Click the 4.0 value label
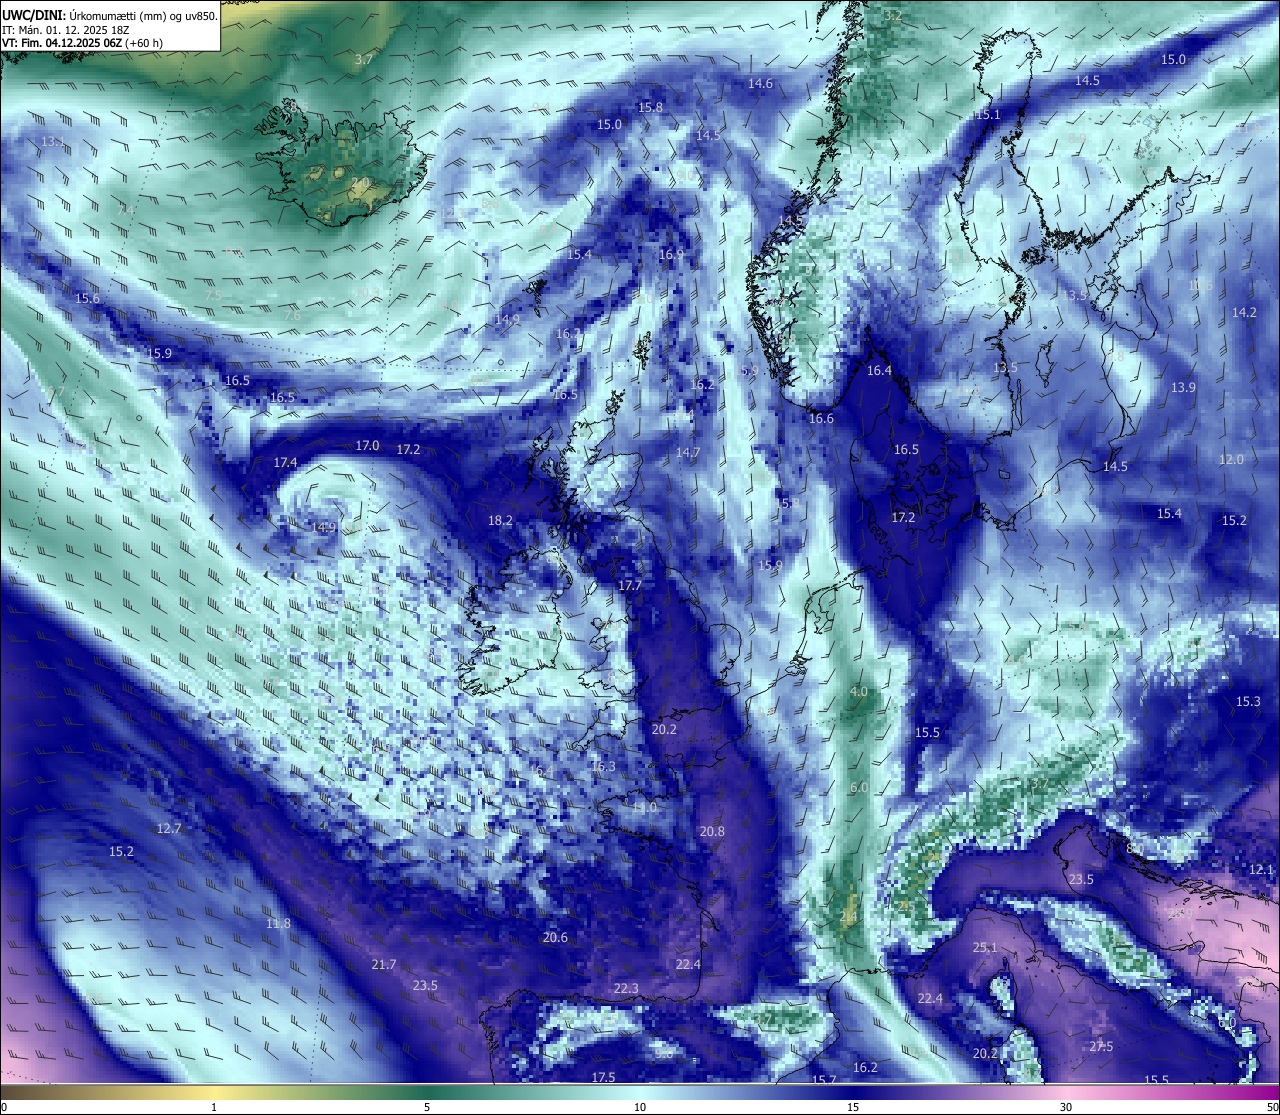 coord(858,691)
